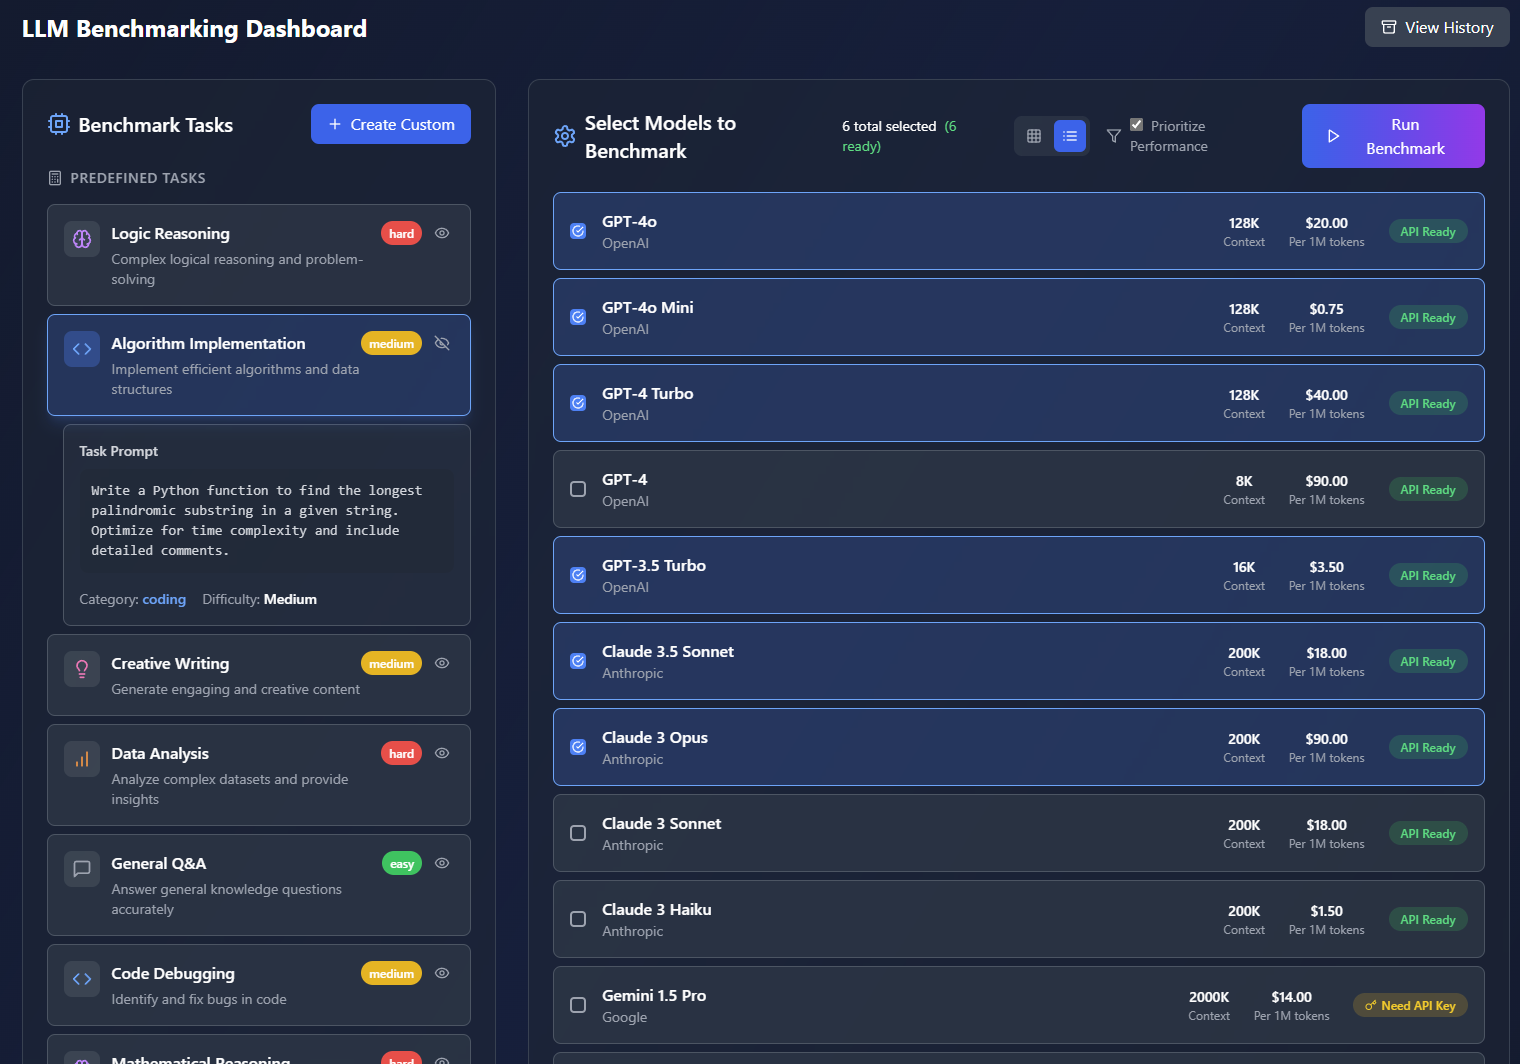Uncheck the Claude 3 Opus model

pyautogui.click(x=578, y=747)
